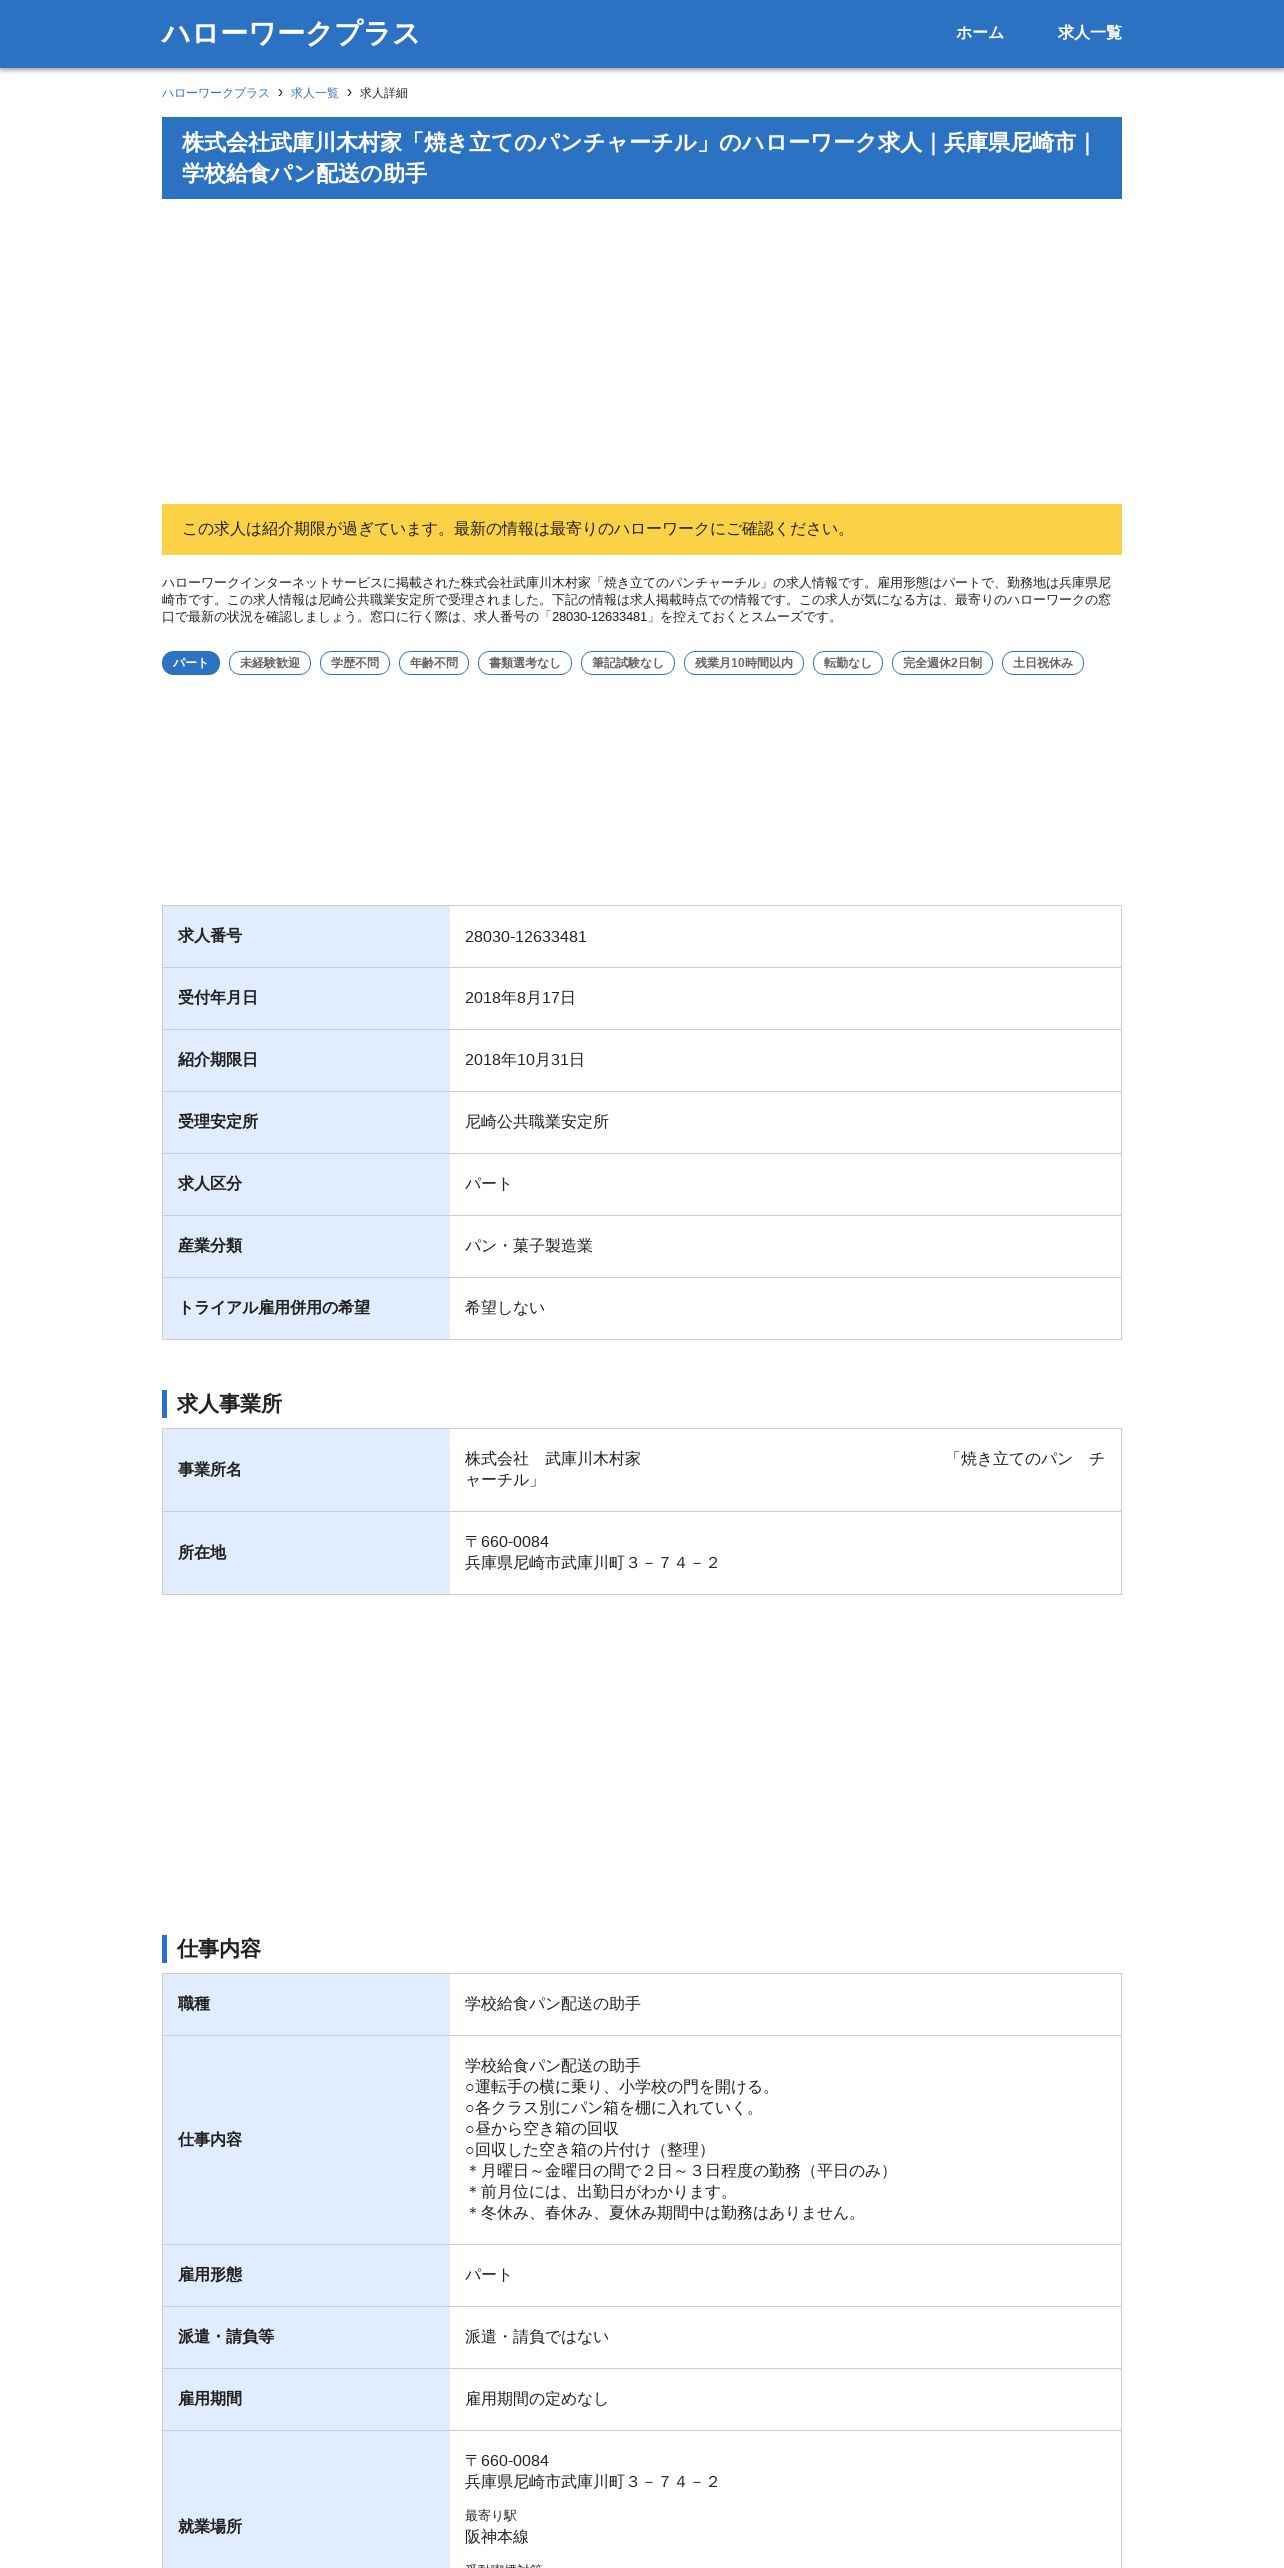Image resolution: width=1284 pixels, height=2568 pixels.
Task: Select 希望しない value
Action: (505, 1308)
